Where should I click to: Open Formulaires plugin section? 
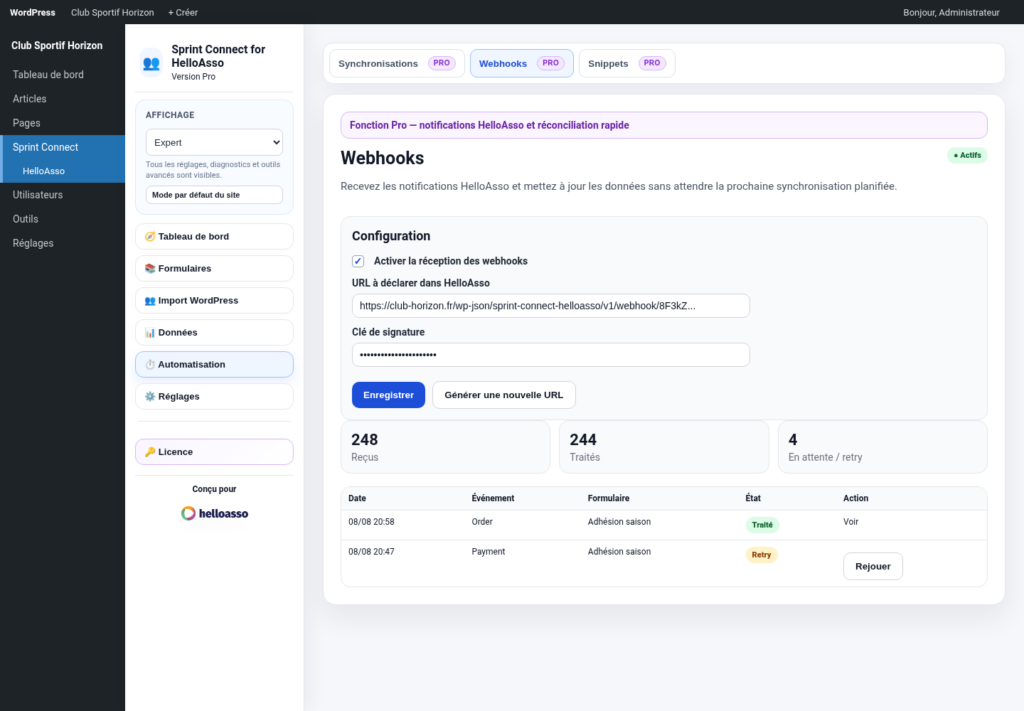(214, 268)
